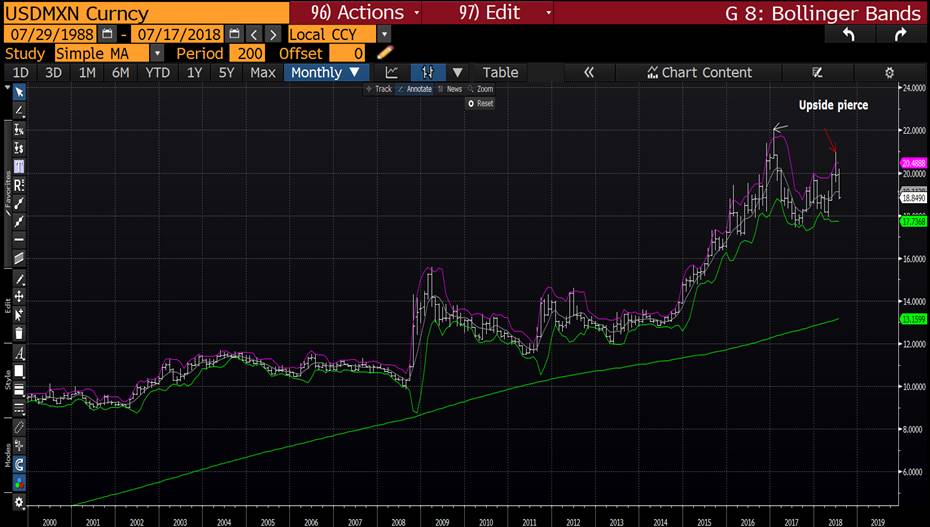The height and width of the screenshot is (527, 930).
Task: Select the horizontal line tool
Action: click(19, 239)
